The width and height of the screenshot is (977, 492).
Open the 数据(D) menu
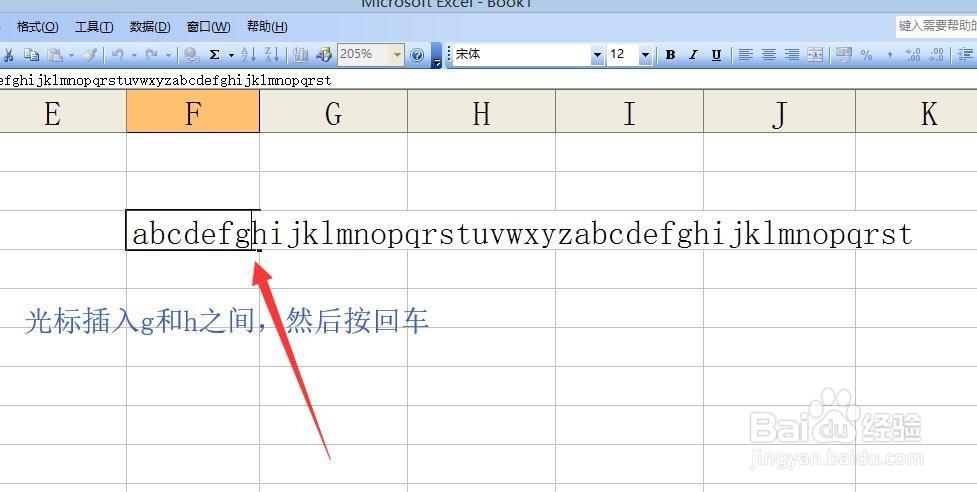(150, 27)
